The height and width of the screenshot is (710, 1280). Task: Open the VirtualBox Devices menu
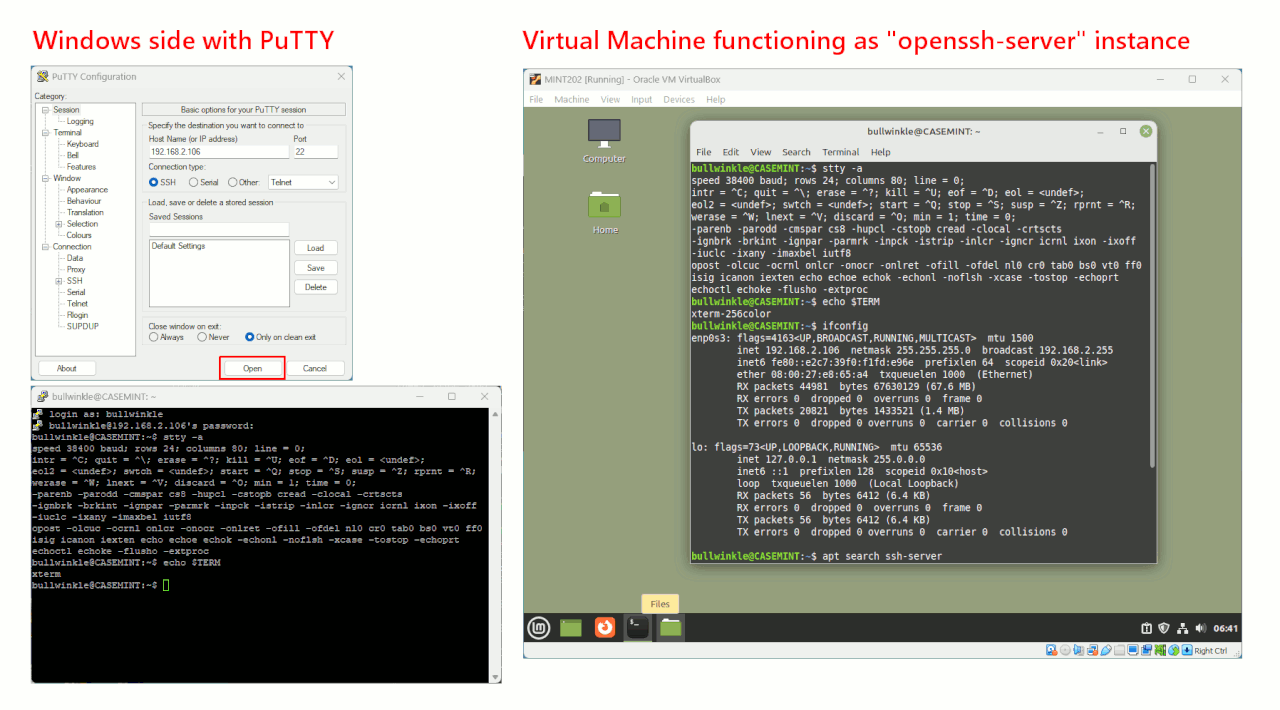pos(679,99)
